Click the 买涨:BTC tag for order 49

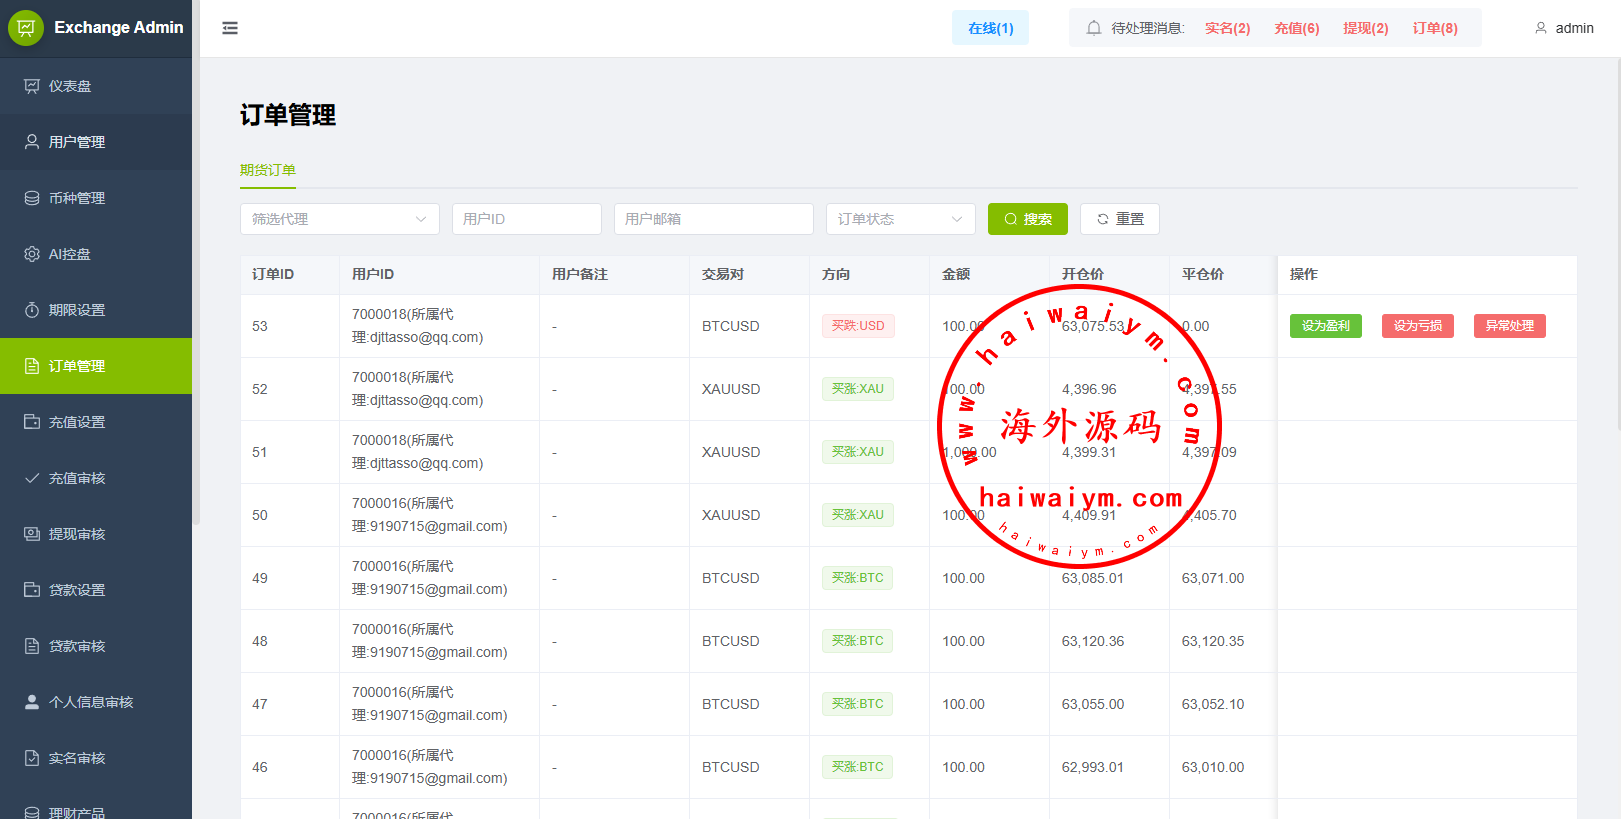(858, 578)
